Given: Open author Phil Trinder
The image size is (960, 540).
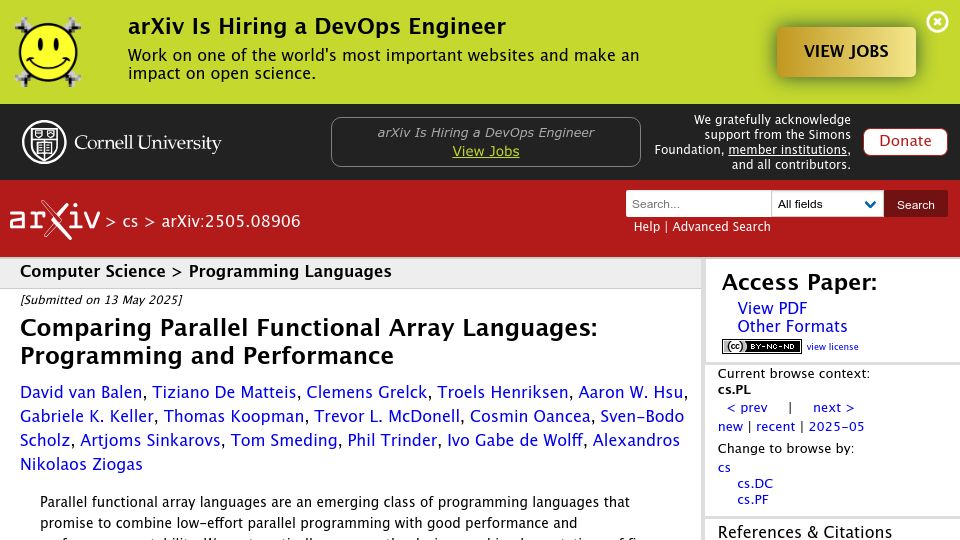Looking at the screenshot, I should pyautogui.click(x=392, y=440).
